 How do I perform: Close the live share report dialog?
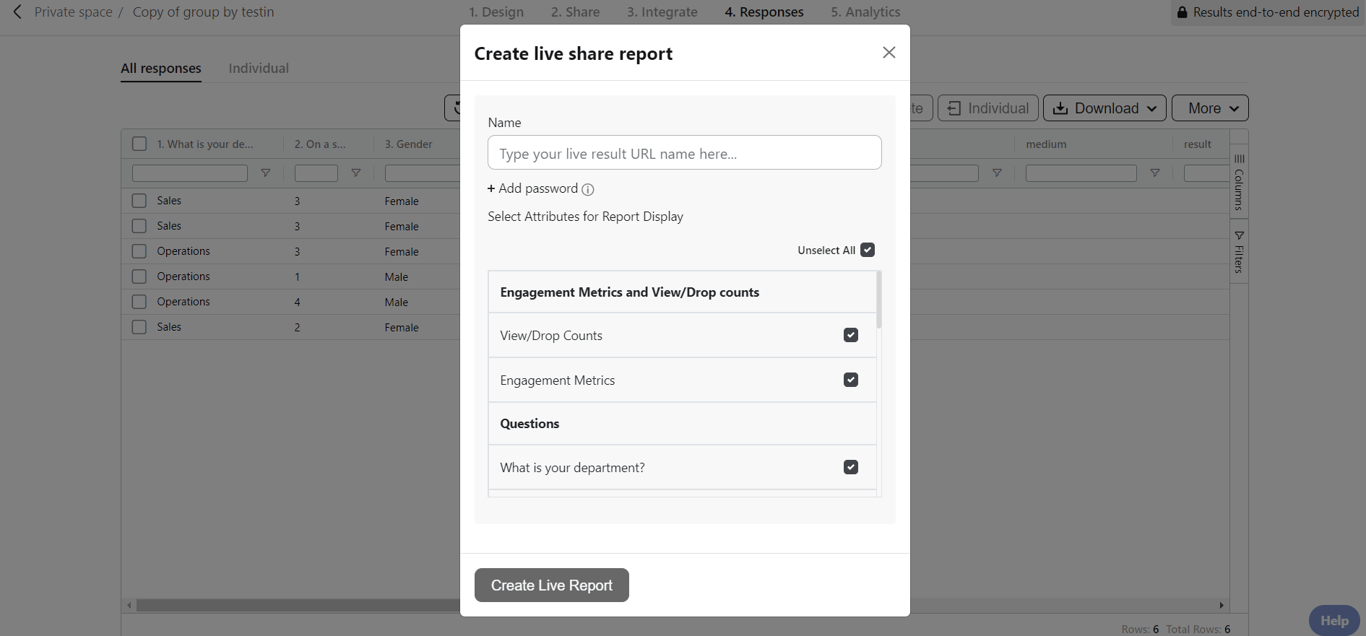[x=889, y=53]
